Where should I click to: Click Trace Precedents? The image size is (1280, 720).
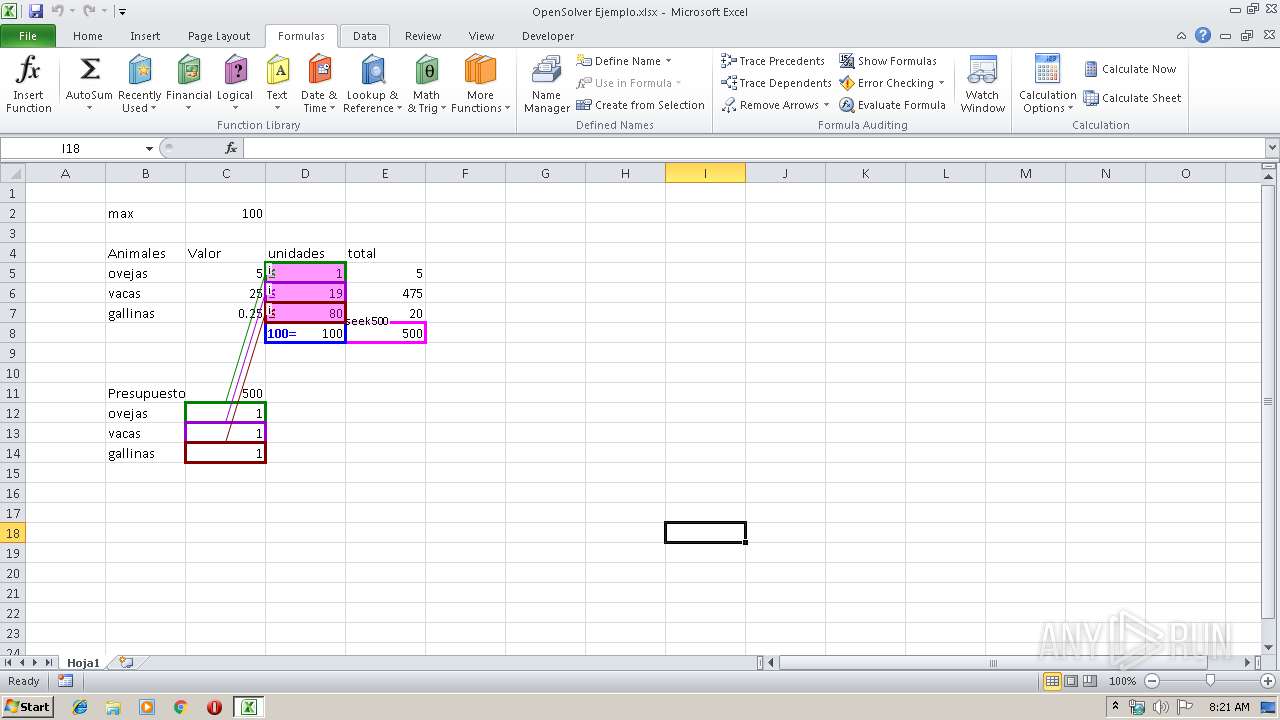tap(772, 61)
